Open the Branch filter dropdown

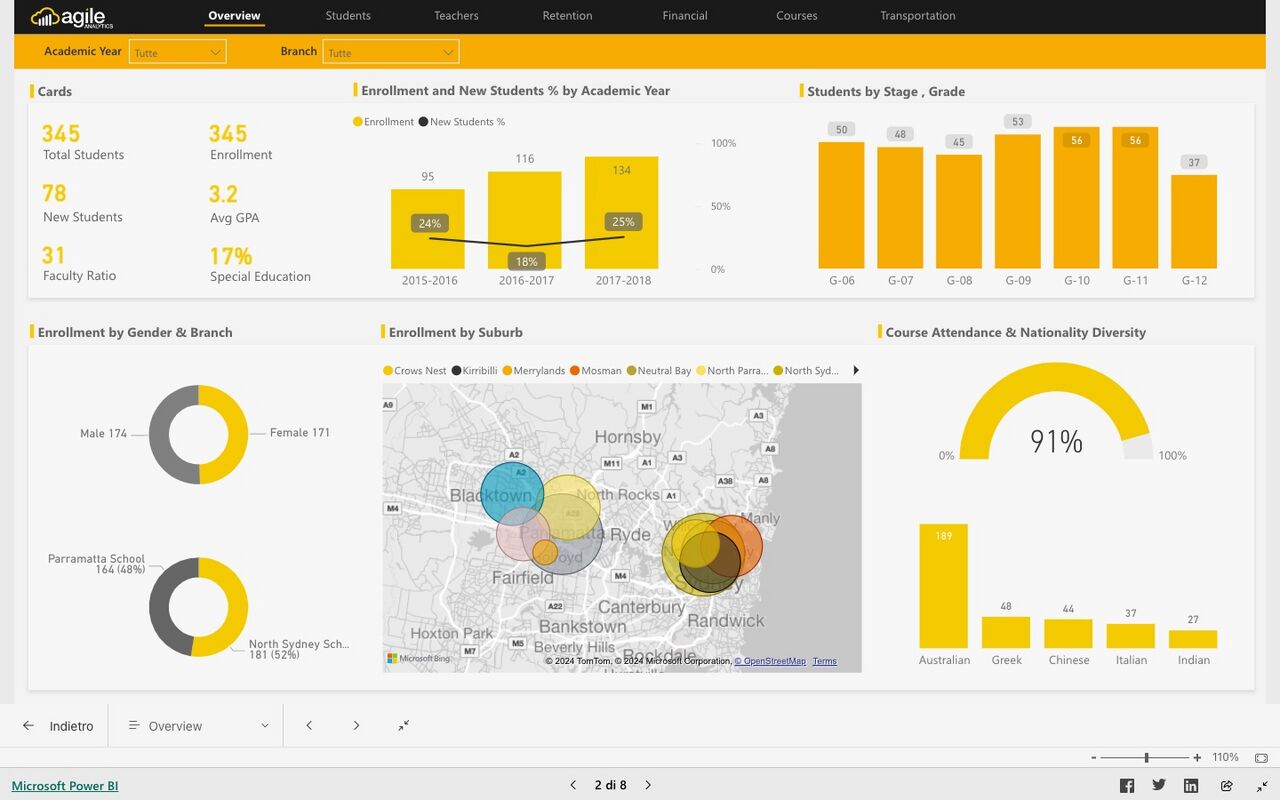tap(390, 50)
